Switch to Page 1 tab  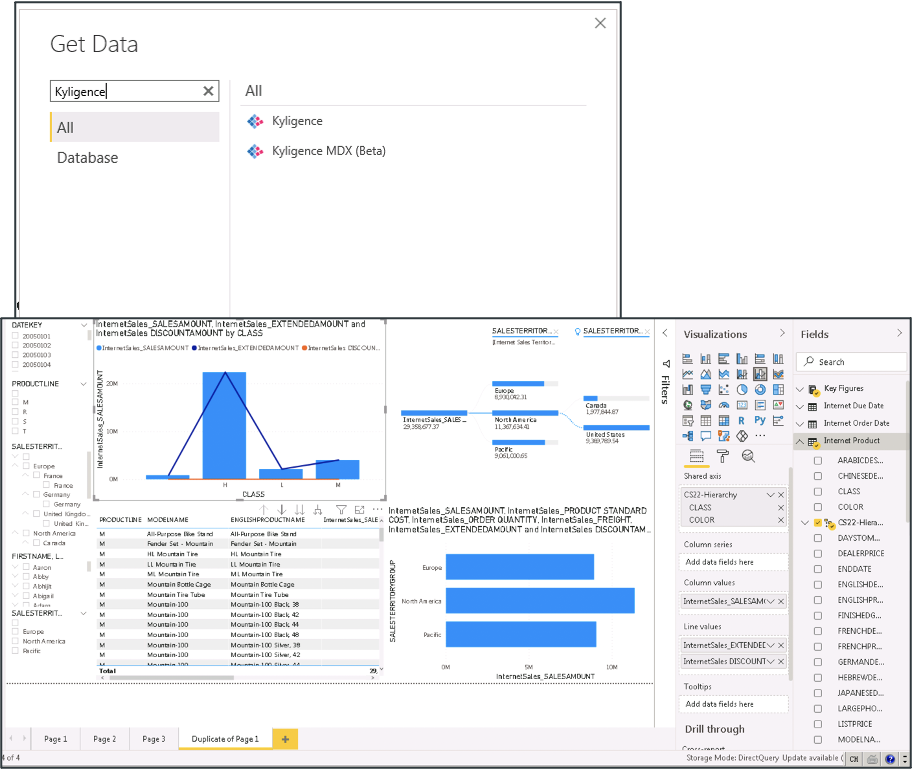click(56, 739)
